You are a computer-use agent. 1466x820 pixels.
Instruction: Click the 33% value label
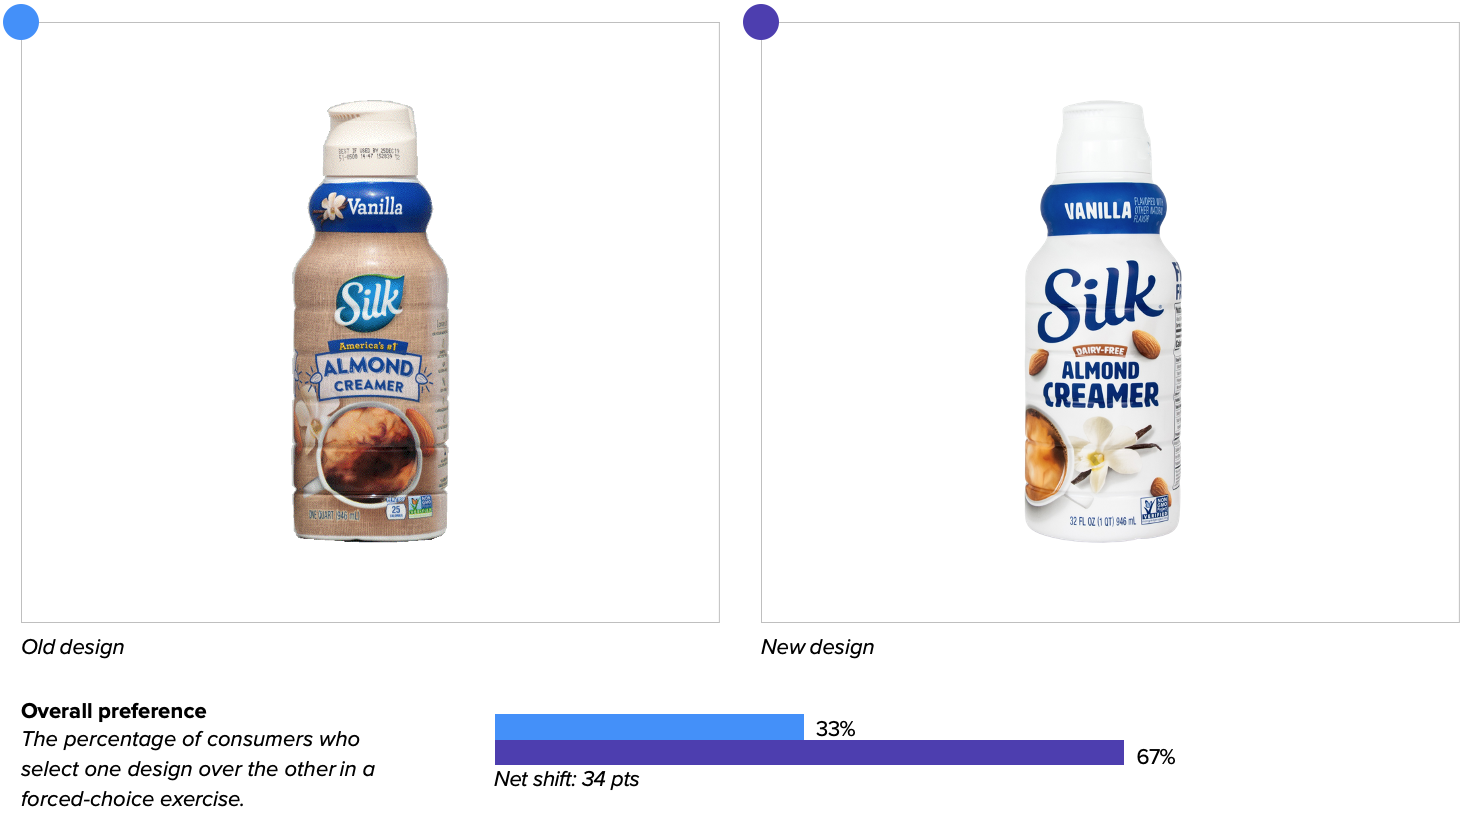coord(835,729)
